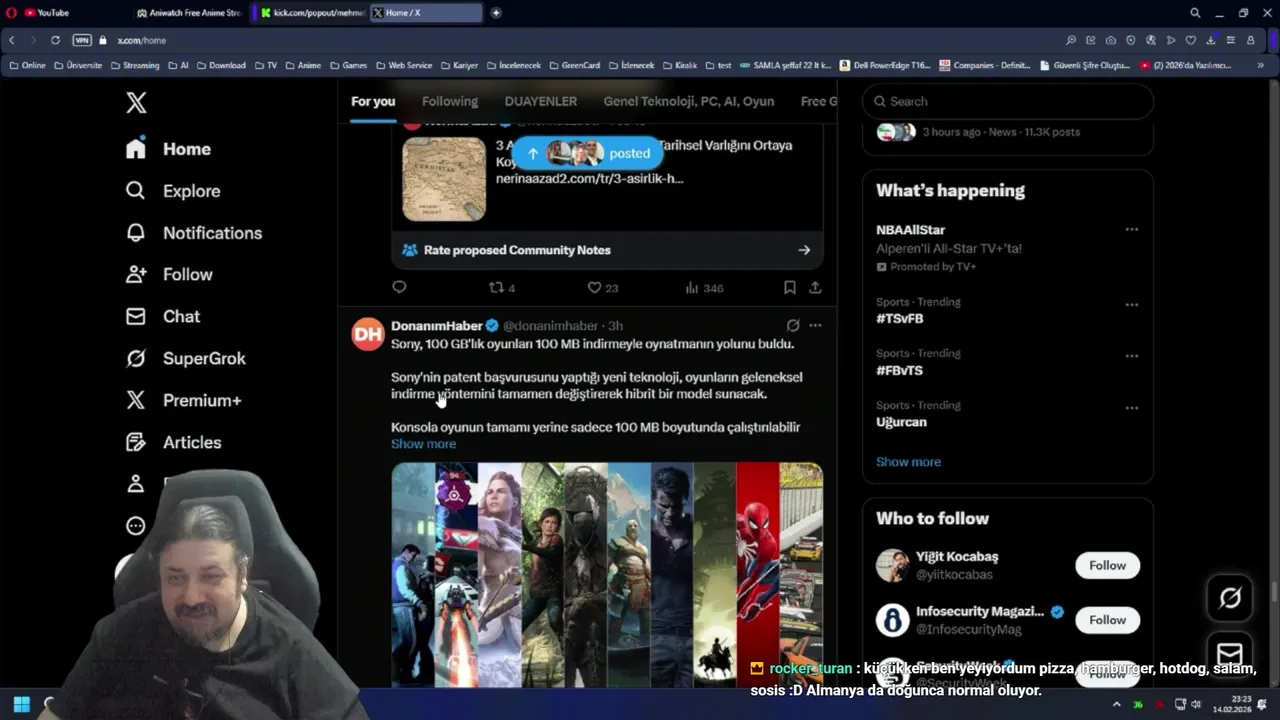Open the floating messages button
The width and height of the screenshot is (1280, 720).
1230,655
